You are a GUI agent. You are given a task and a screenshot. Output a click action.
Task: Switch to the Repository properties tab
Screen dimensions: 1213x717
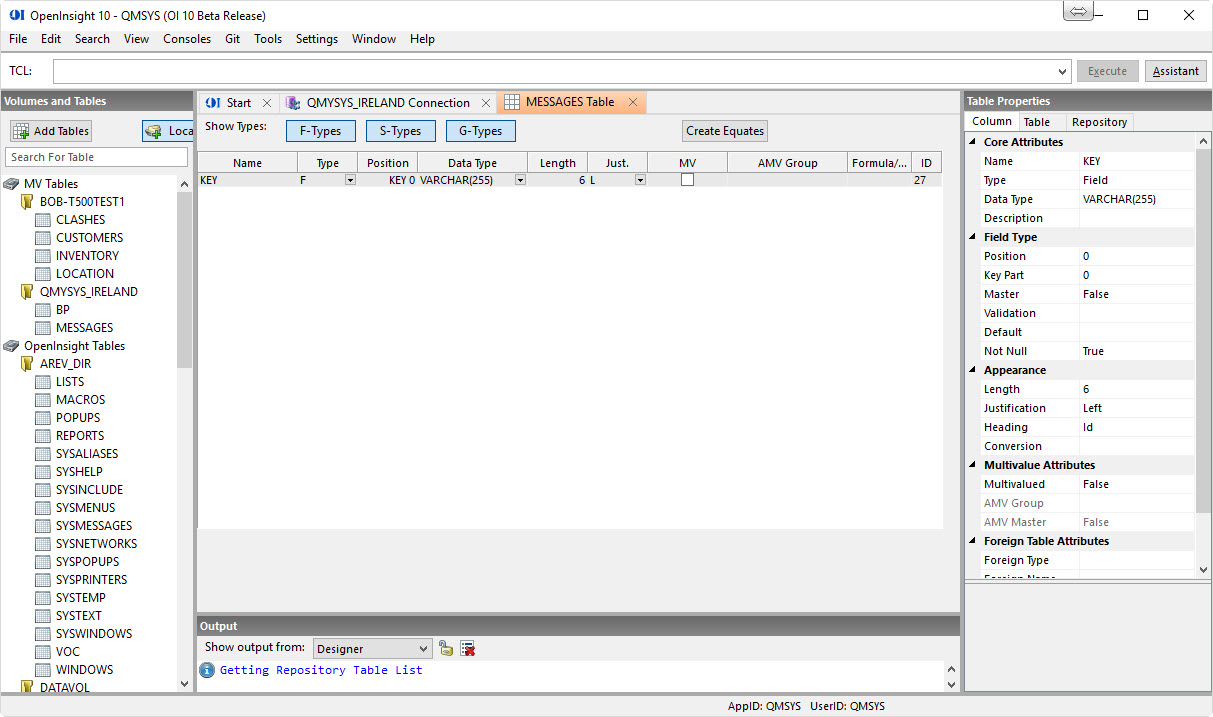point(1099,122)
